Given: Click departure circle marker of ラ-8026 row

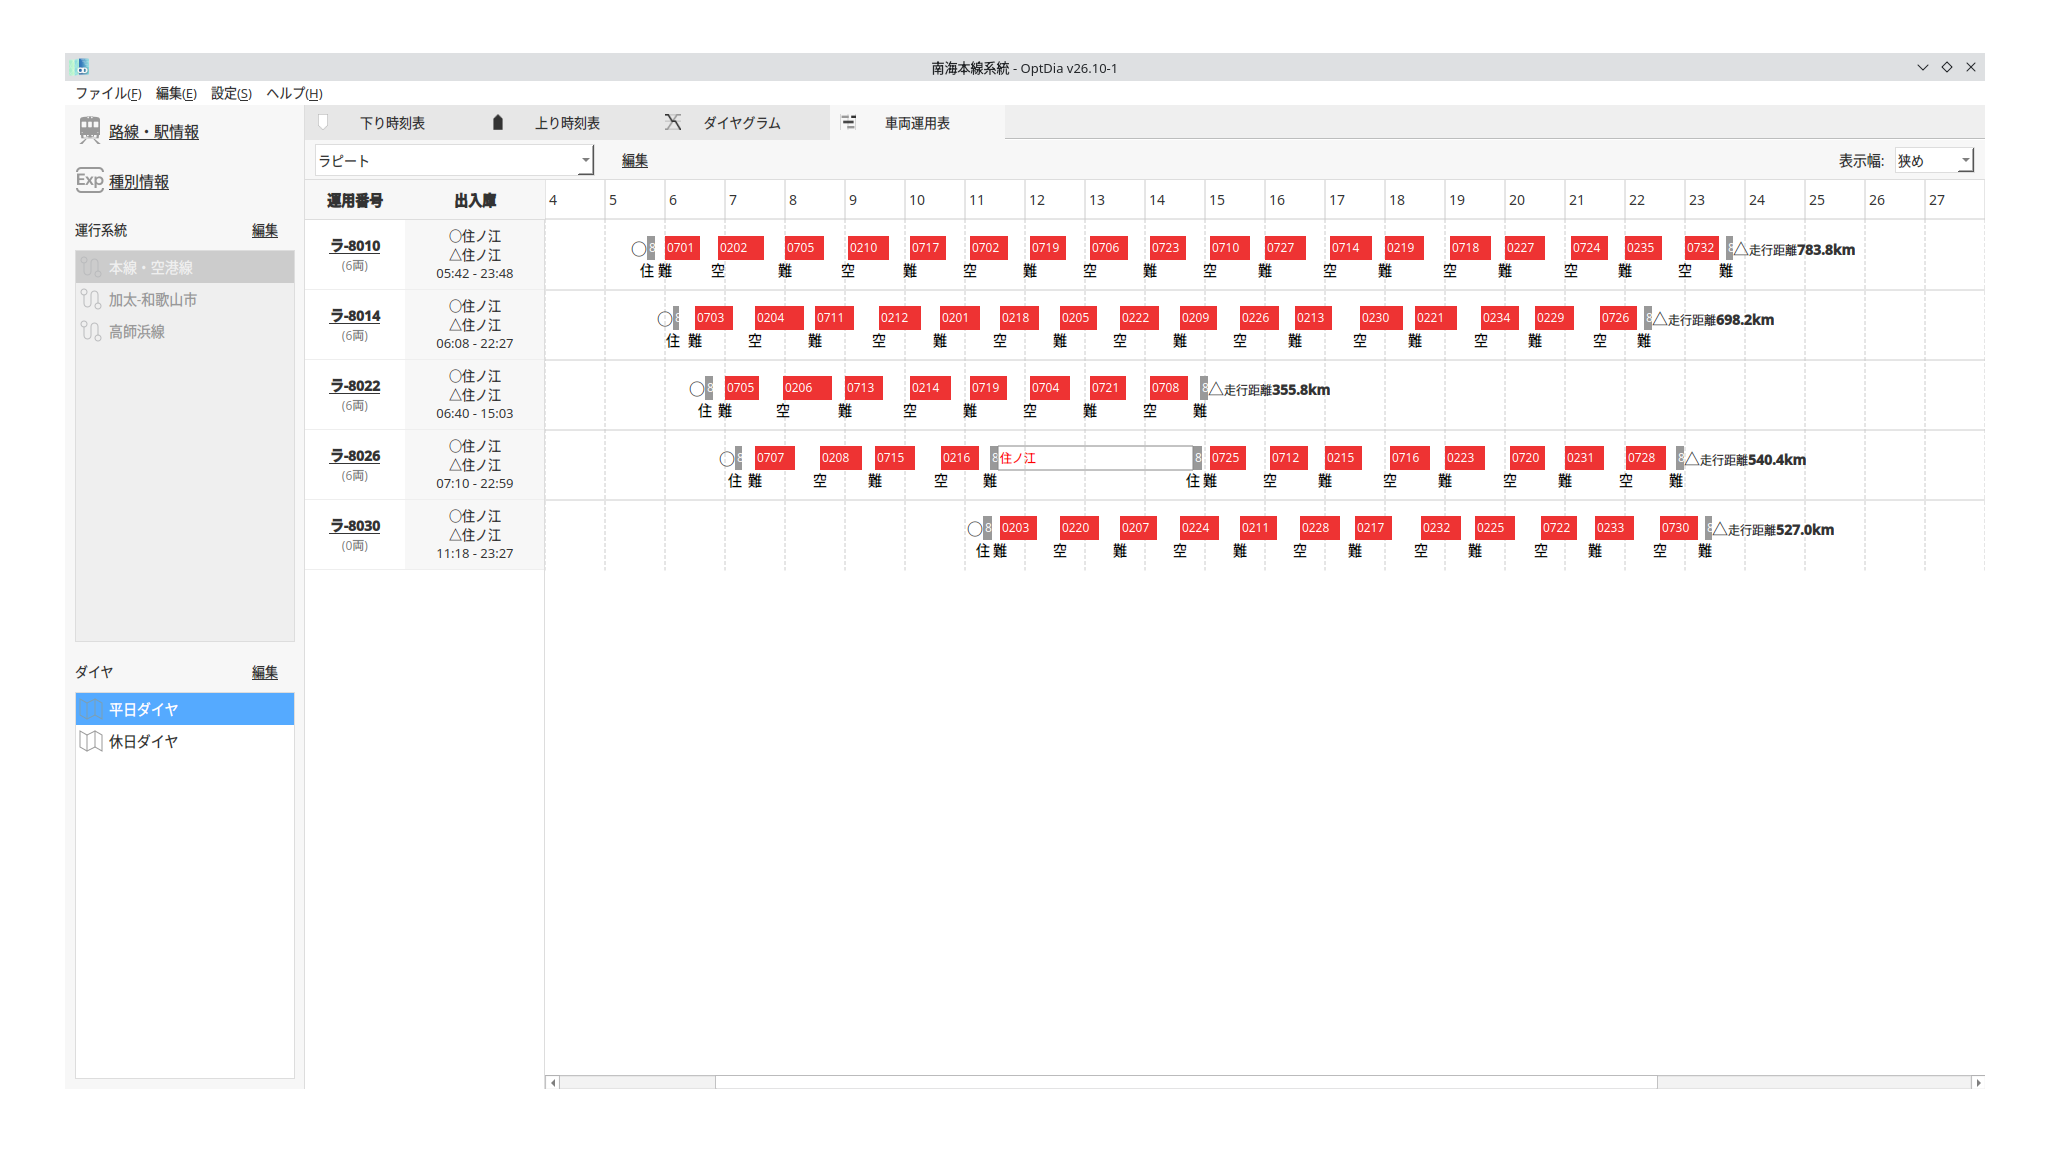Looking at the screenshot, I should click(x=727, y=459).
